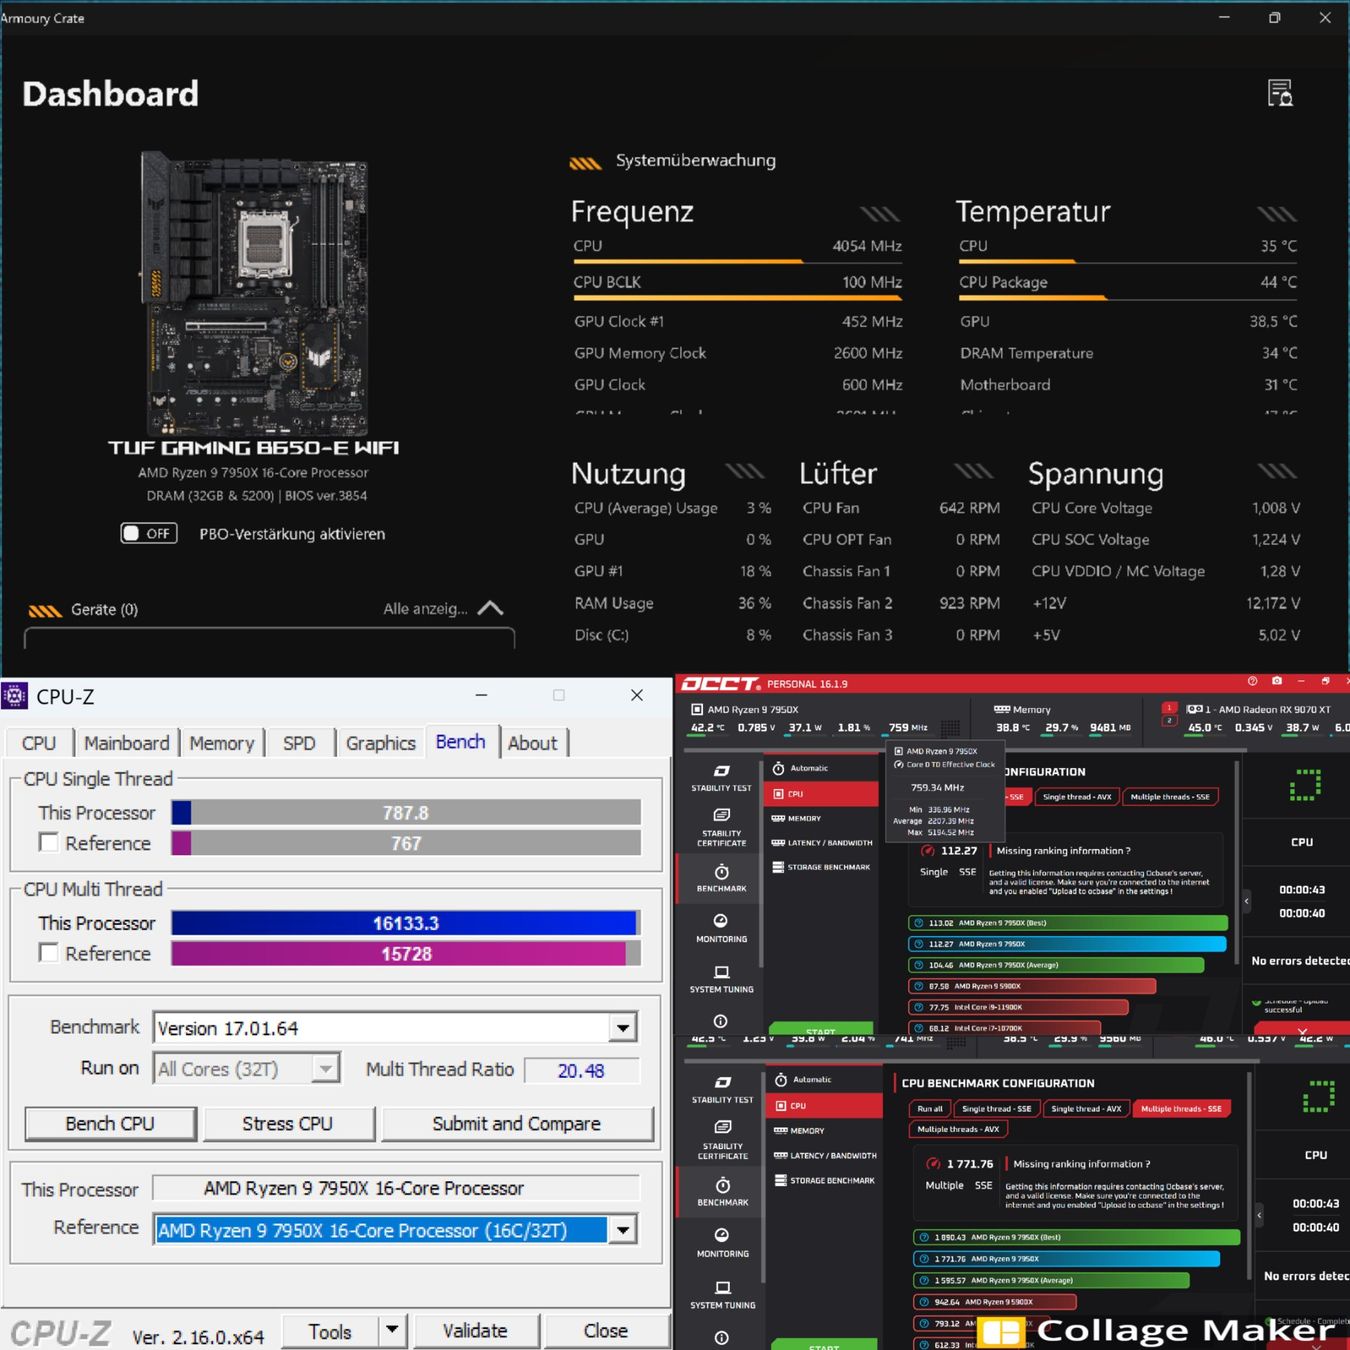The width and height of the screenshot is (1350, 1350).
Task: Toggle the highlighted Multiple threads - SSE option
Action: click(1181, 1108)
